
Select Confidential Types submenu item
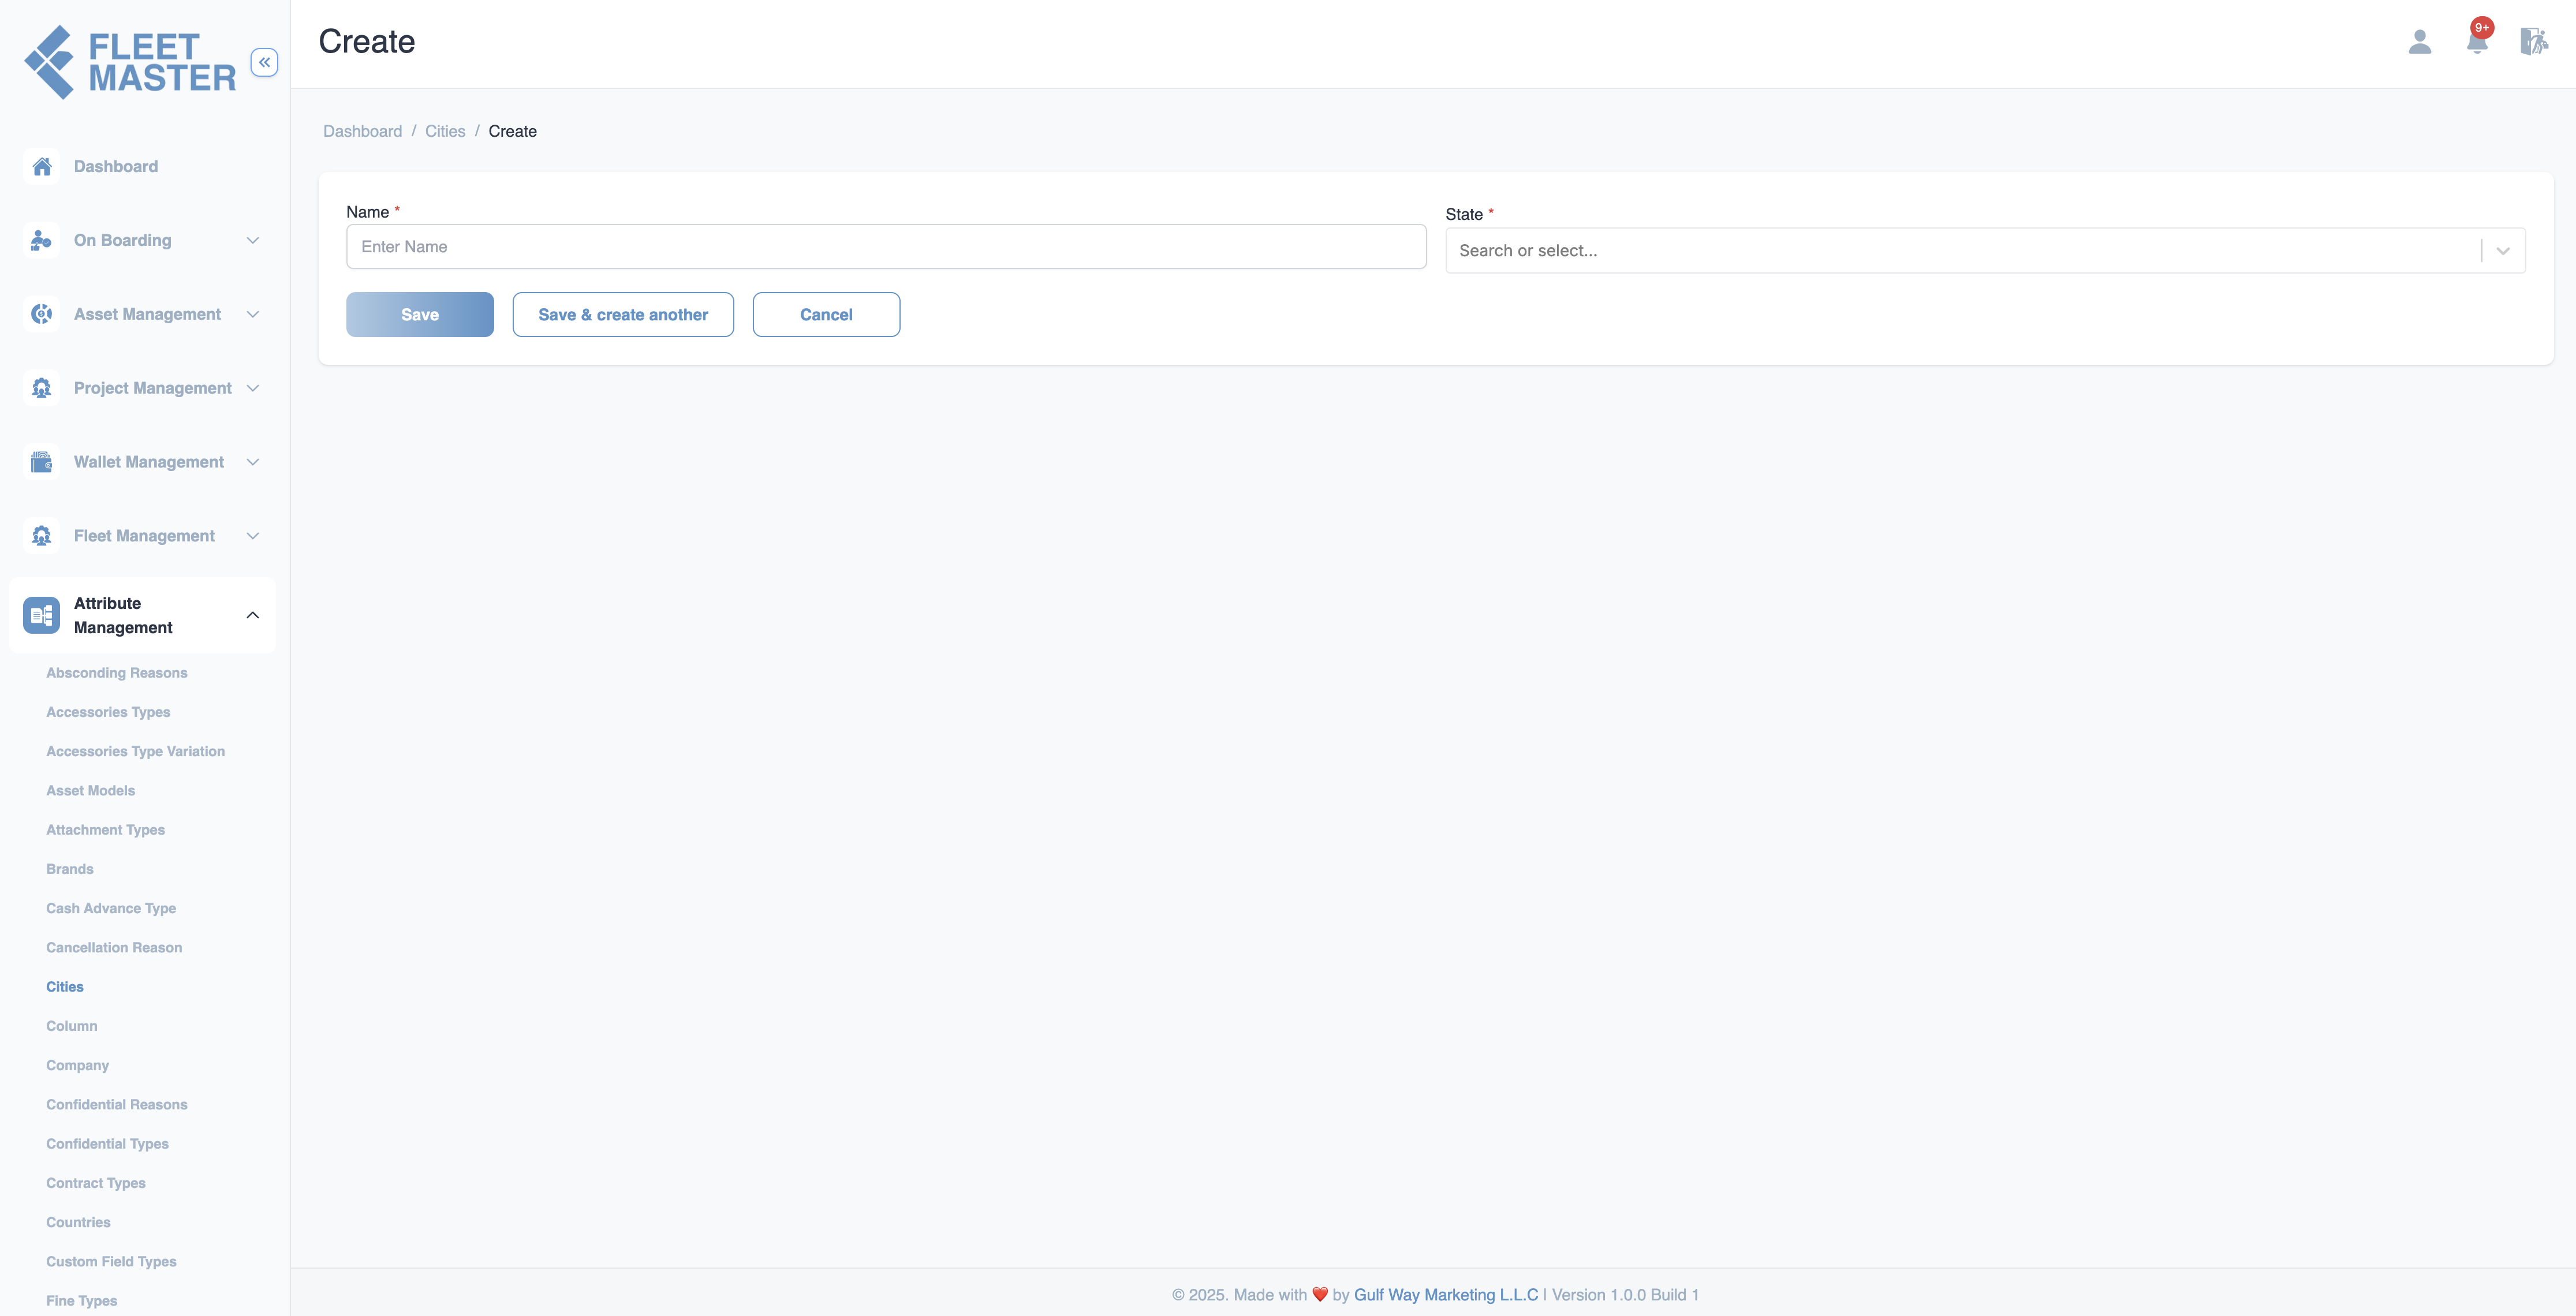click(107, 1144)
